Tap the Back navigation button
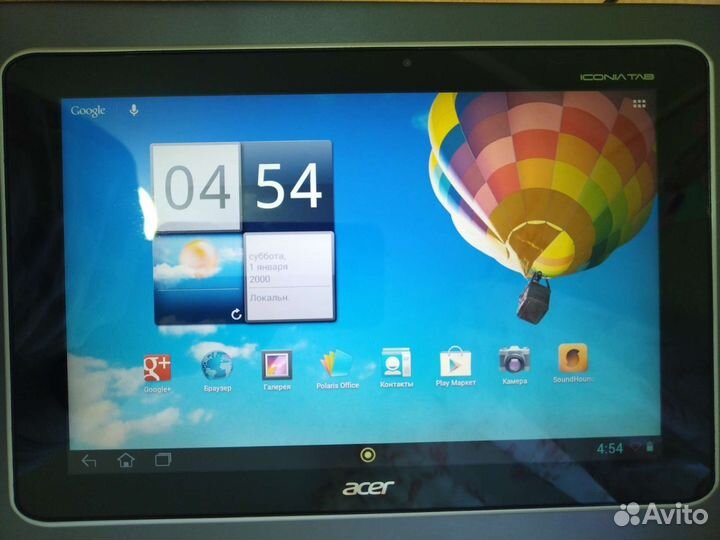720x540 pixels. coord(89,461)
